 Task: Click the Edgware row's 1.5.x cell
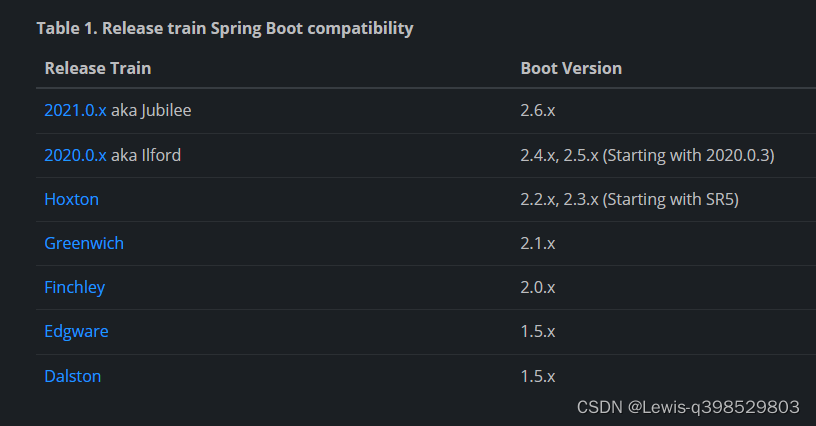pos(538,332)
